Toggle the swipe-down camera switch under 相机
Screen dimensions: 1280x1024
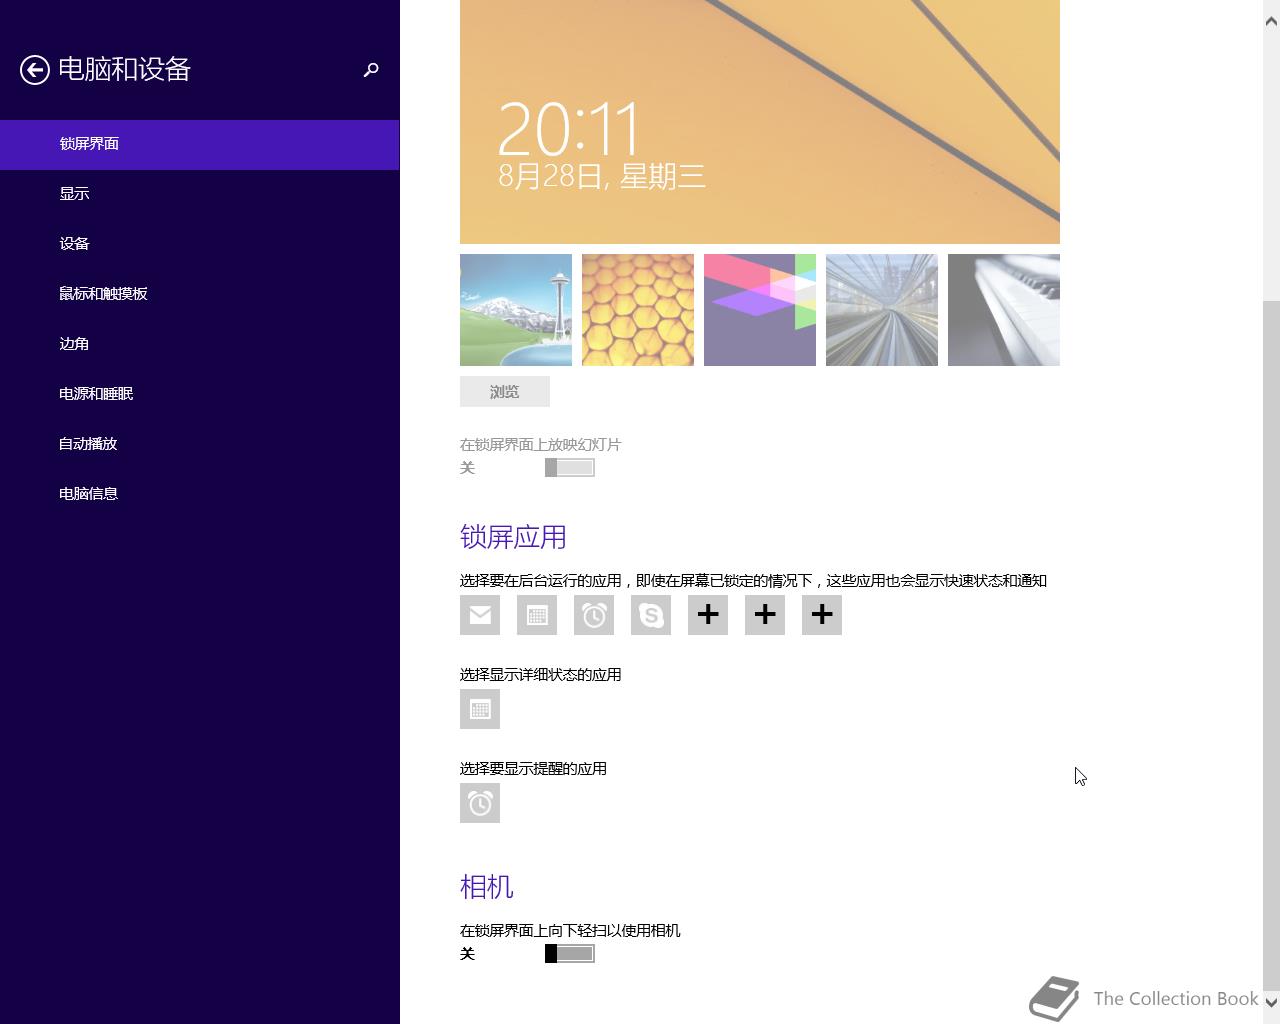[x=570, y=953]
